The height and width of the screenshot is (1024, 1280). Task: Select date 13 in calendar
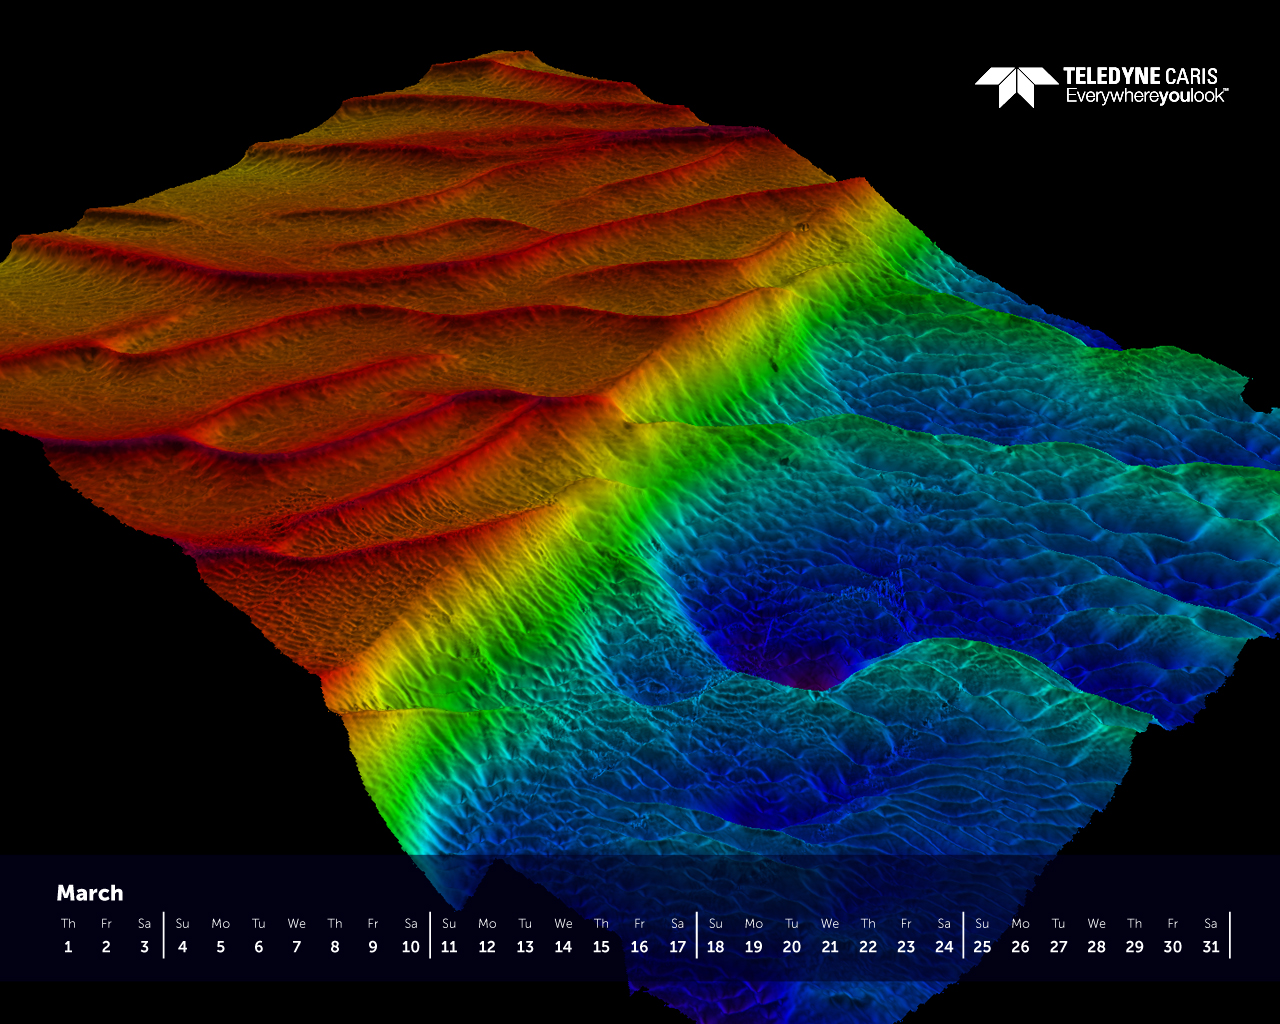[525, 947]
